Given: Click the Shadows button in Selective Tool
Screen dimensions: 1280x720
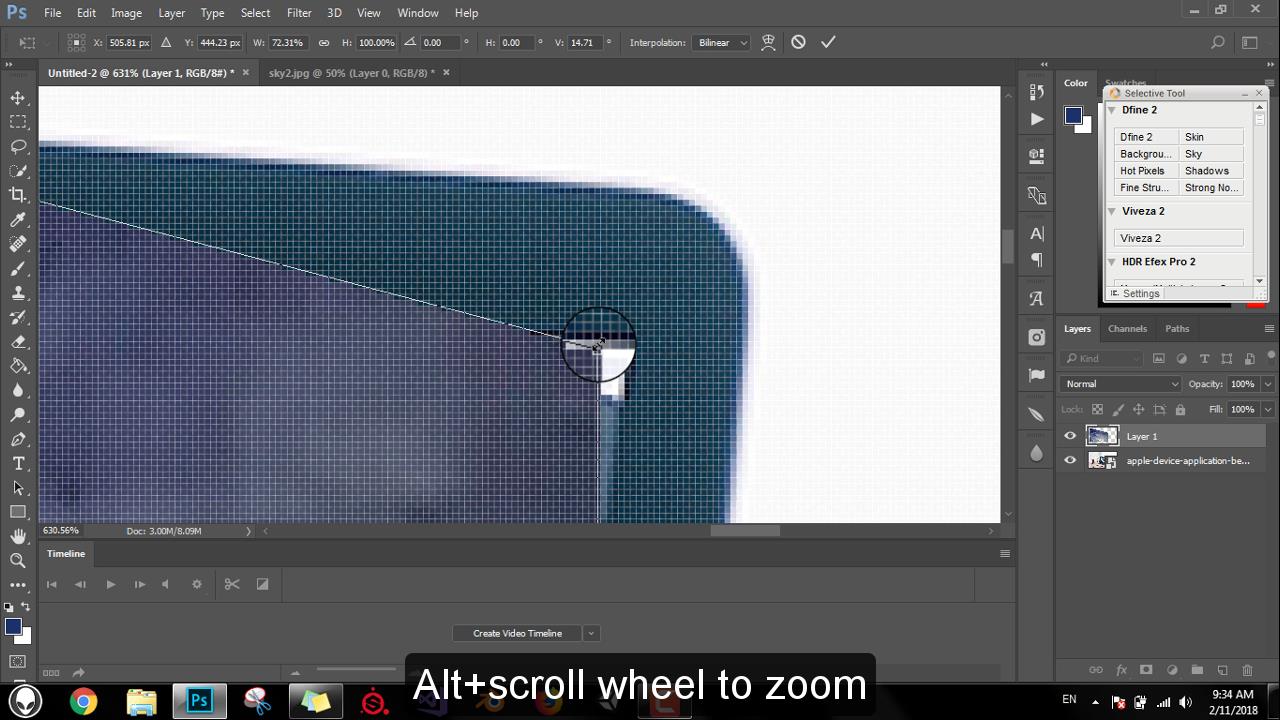Looking at the screenshot, I should point(1211,171).
